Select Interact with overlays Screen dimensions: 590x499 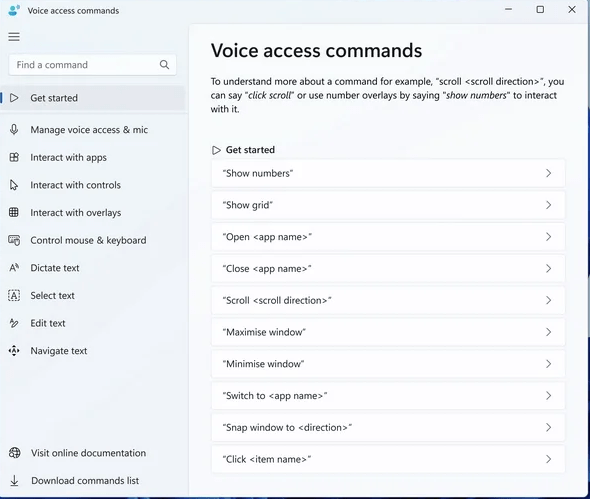click(93, 213)
